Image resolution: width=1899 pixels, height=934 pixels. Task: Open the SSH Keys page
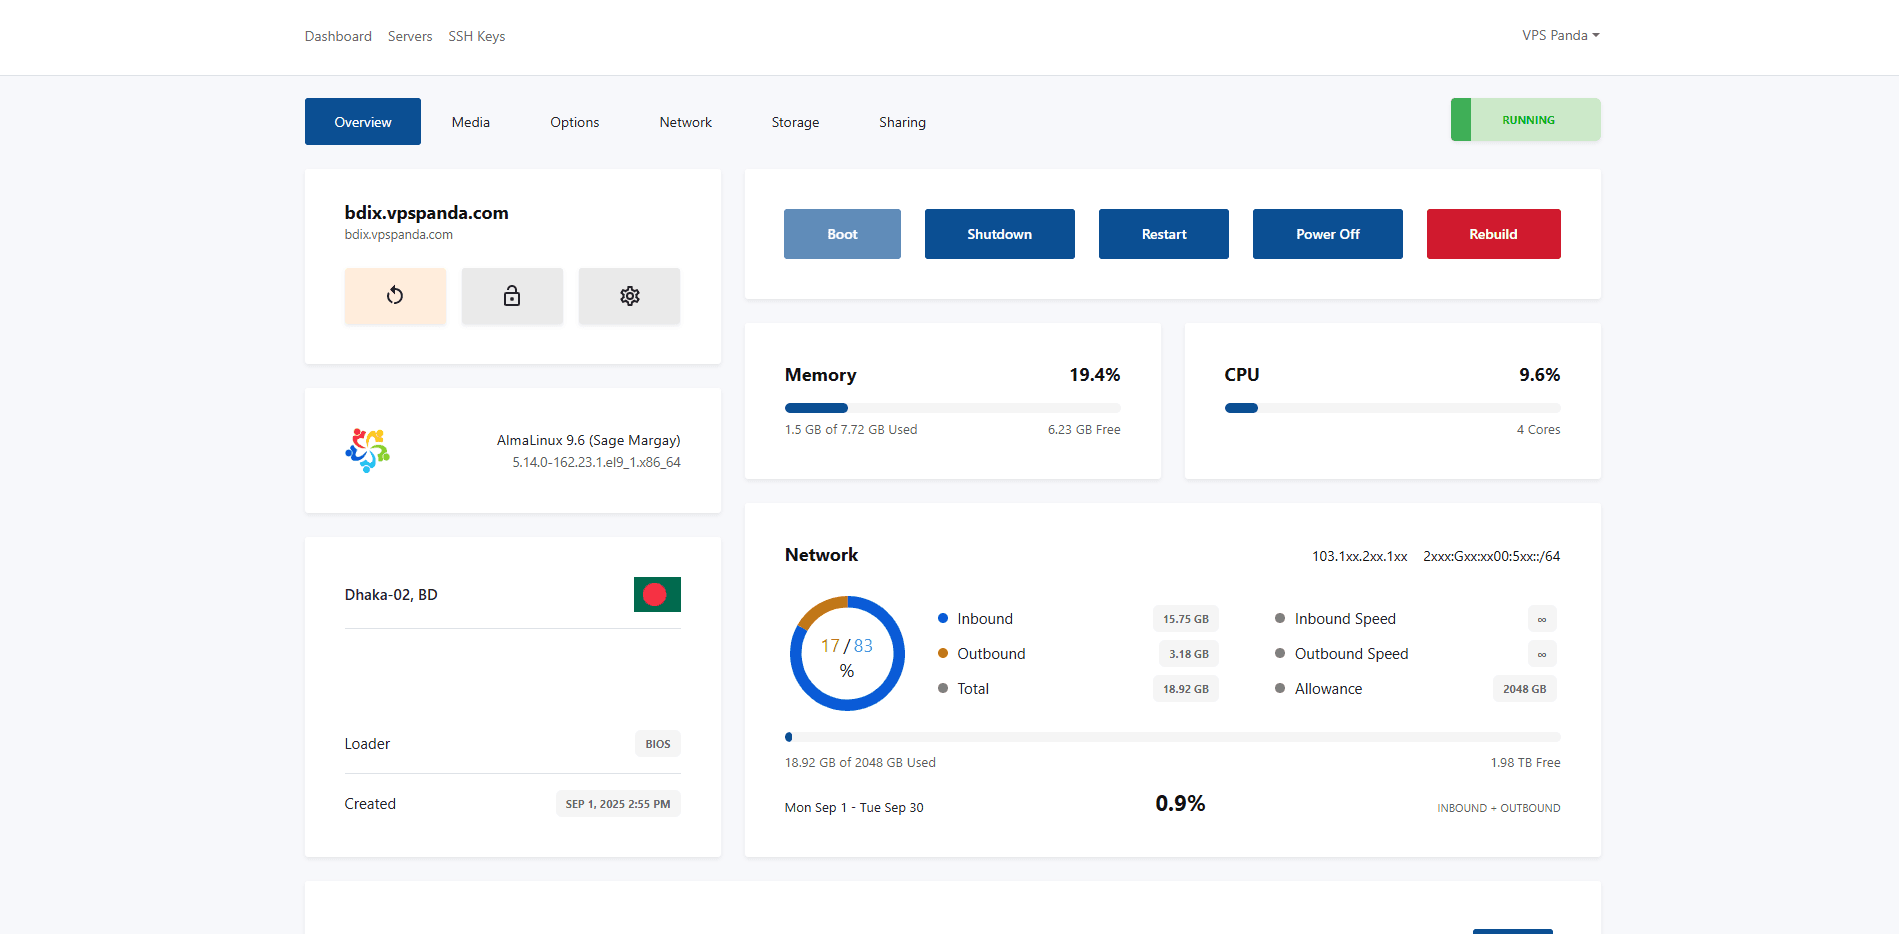click(x=476, y=35)
